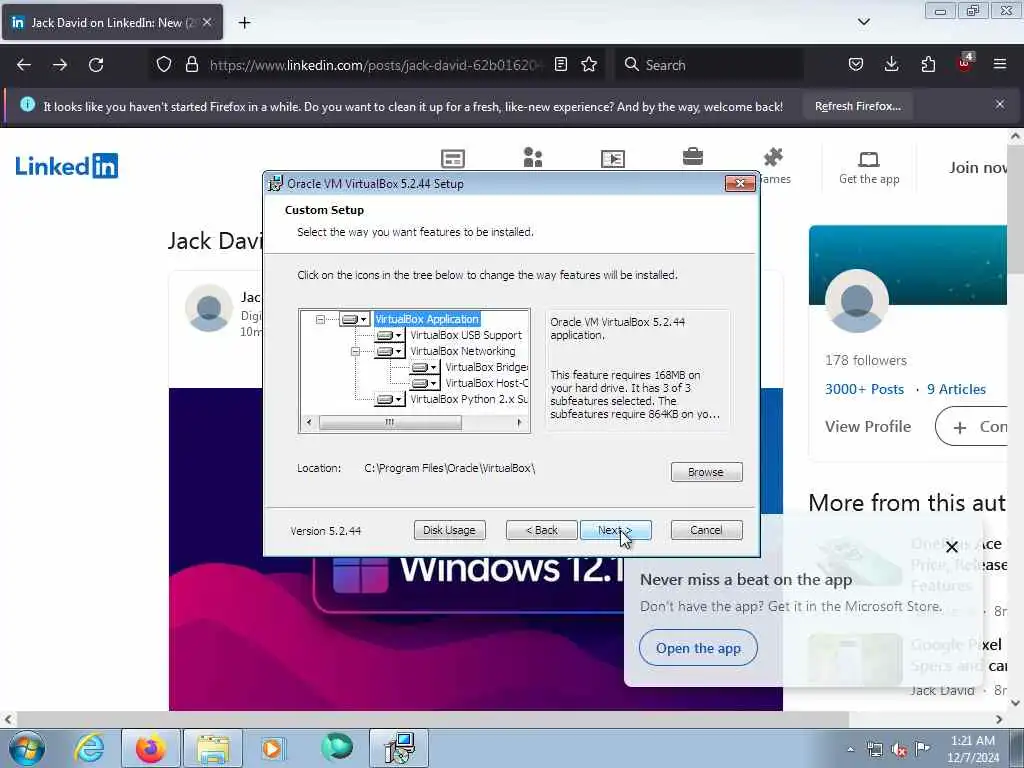Open LinkedIn Articles nav icon
The image size is (1024, 768).
coord(453,159)
